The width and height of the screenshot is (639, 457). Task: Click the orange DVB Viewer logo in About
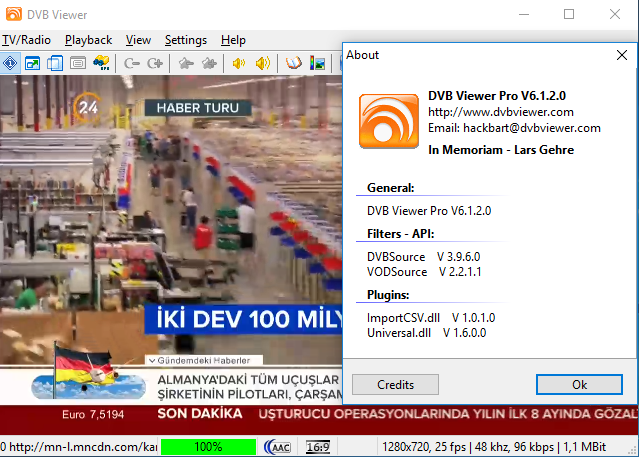pos(389,121)
